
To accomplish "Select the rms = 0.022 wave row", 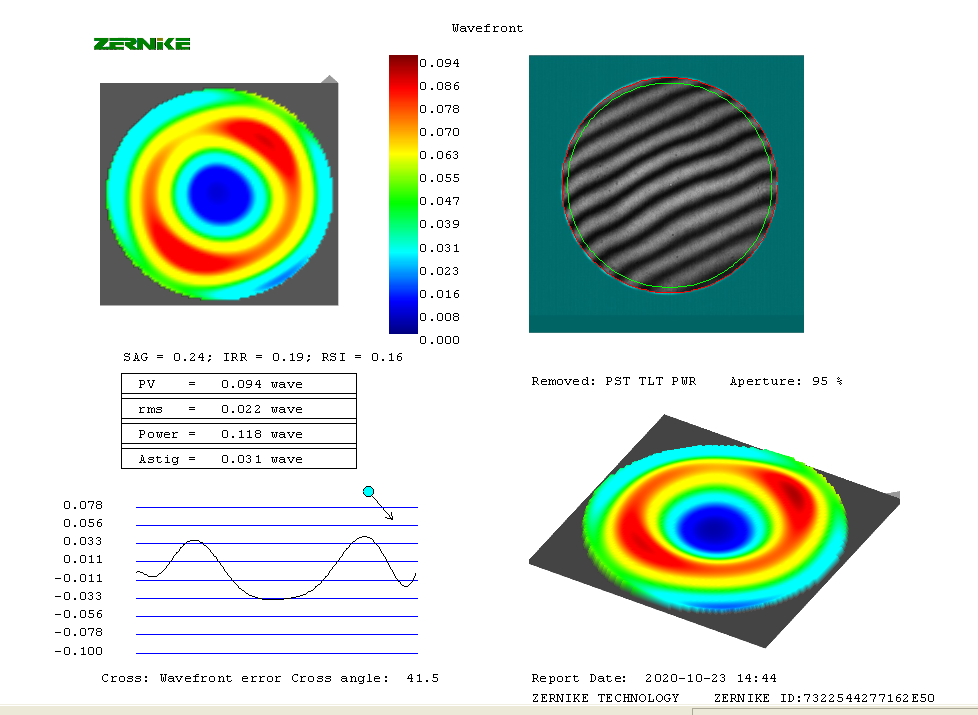I will tap(238, 409).
